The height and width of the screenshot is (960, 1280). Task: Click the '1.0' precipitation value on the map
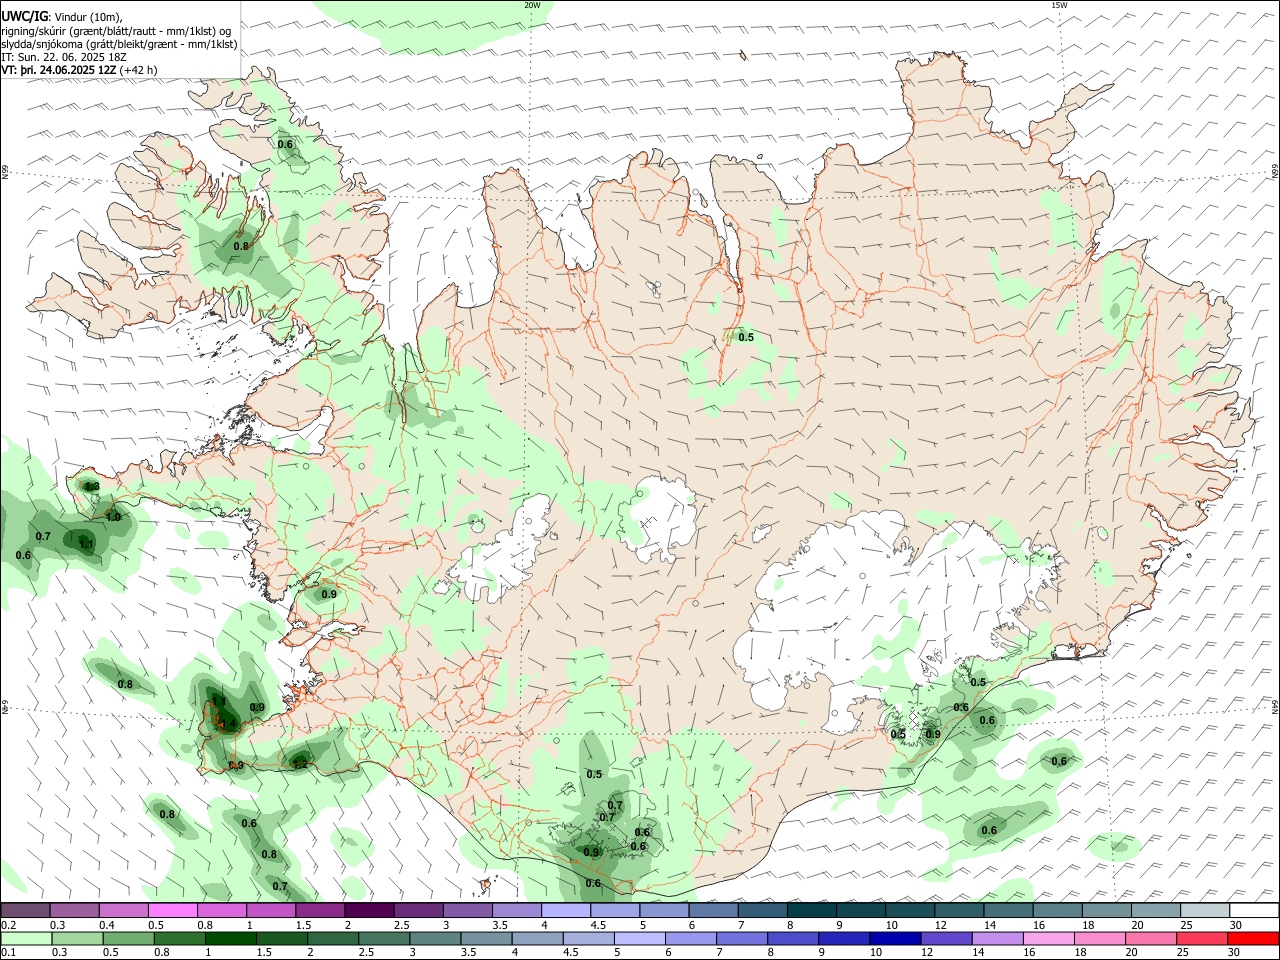point(113,517)
